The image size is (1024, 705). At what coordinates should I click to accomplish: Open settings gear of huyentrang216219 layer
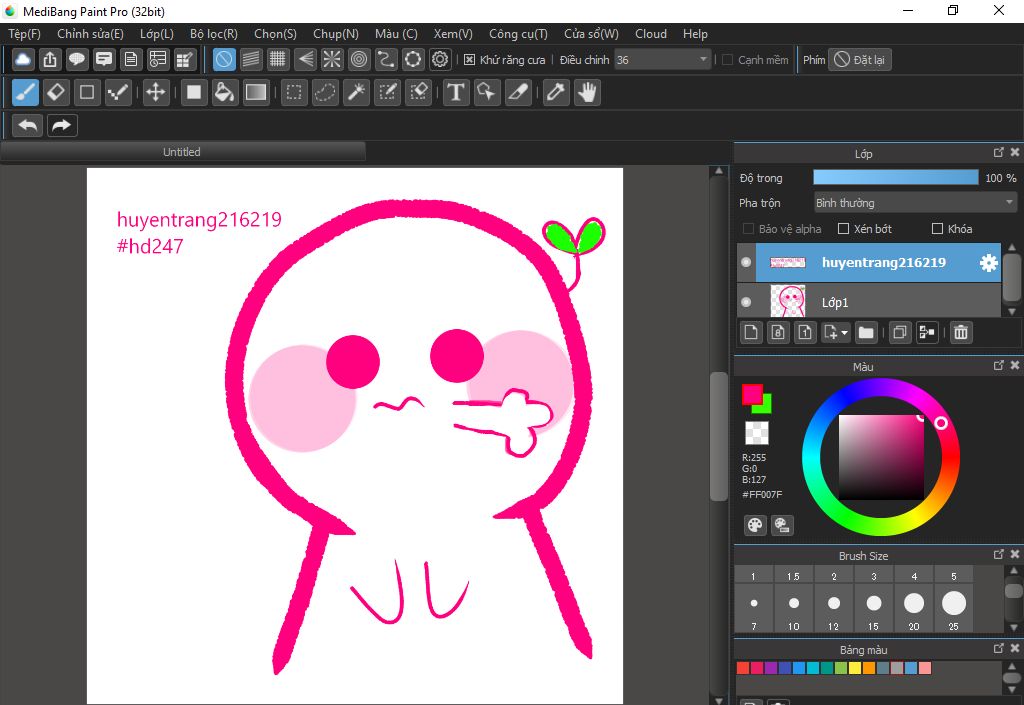(x=988, y=263)
